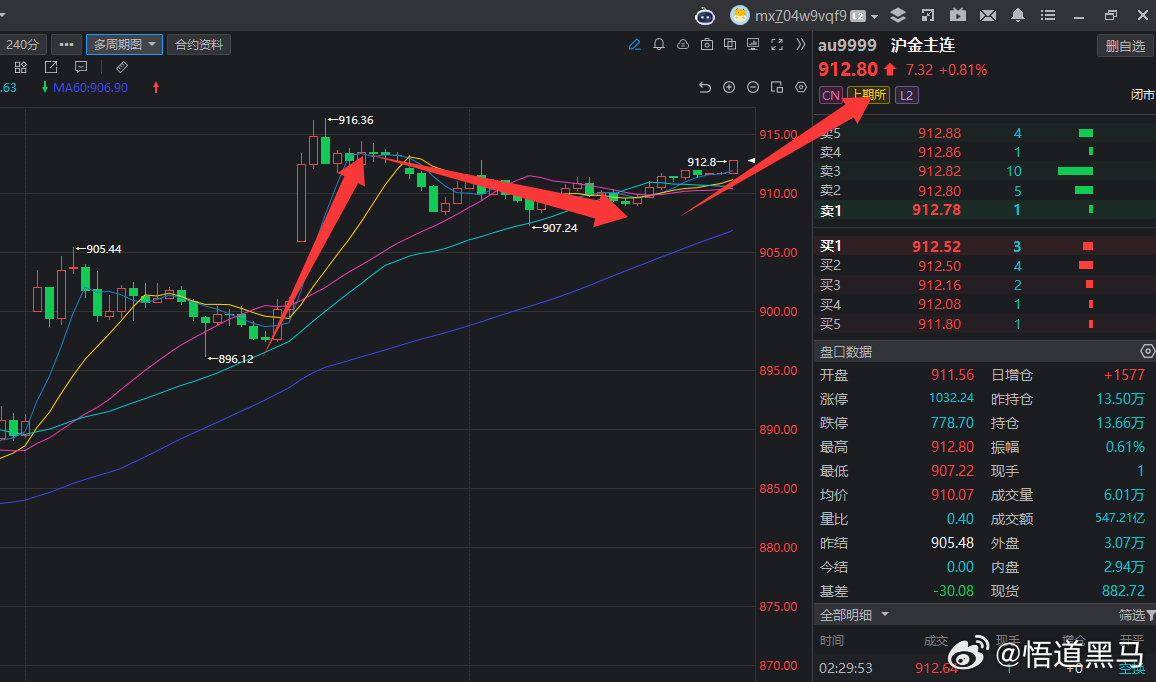Screen dimensions: 1156x682
Task: Click the CN market tag
Action: coord(831,95)
